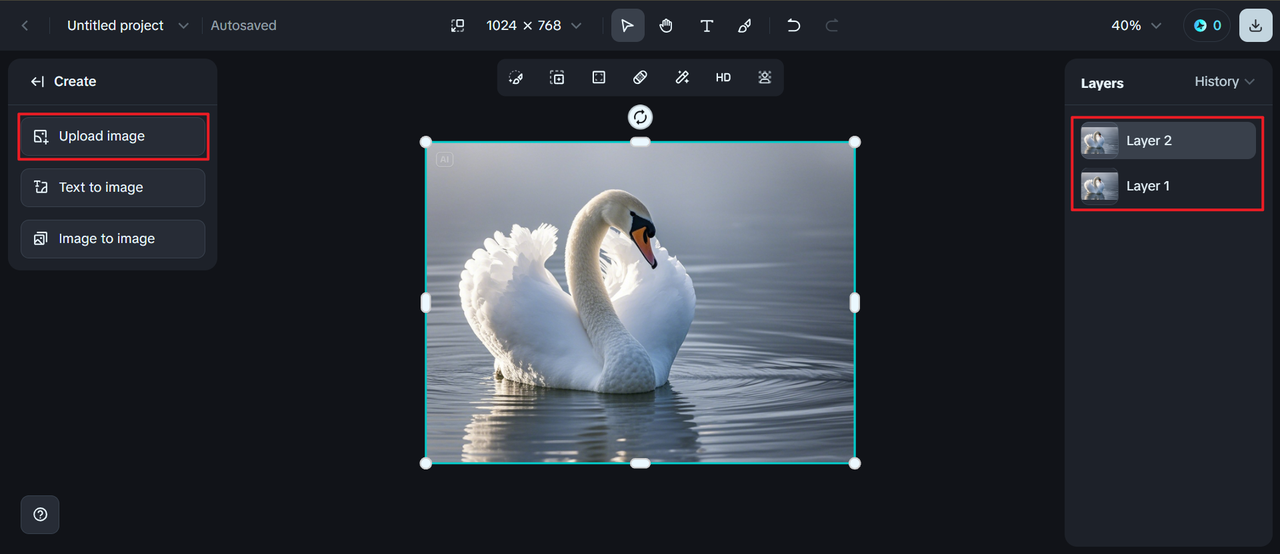
Task: Click the dashed-square plus icon in floating toolbar
Action: 557,78
